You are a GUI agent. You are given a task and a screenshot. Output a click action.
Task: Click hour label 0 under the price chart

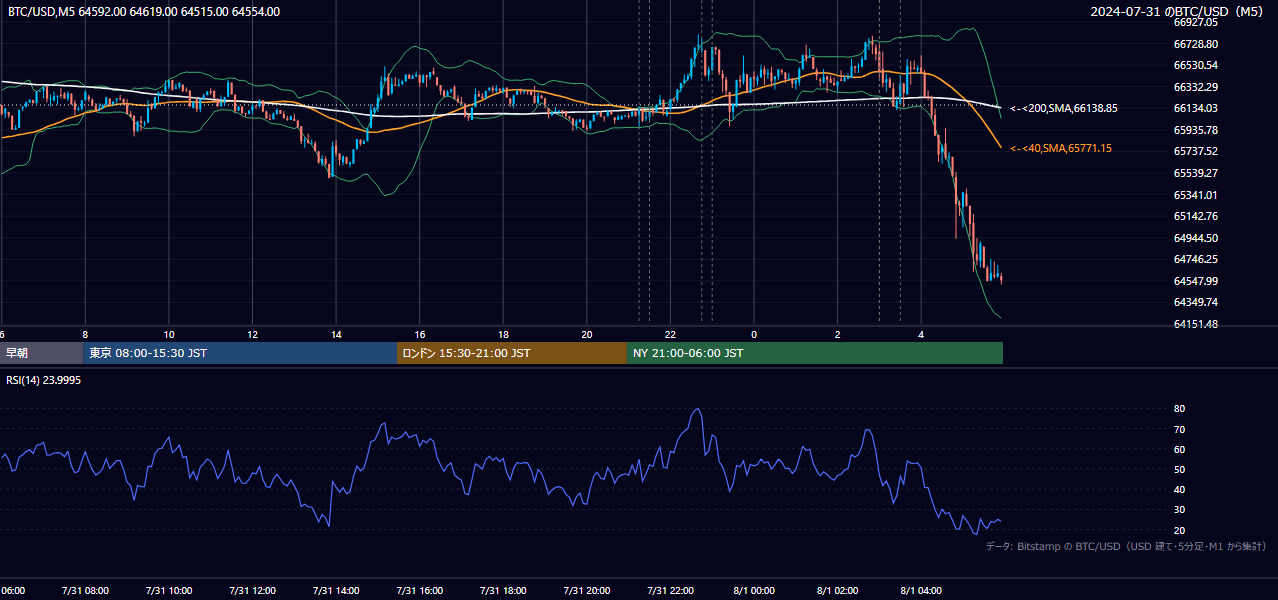pos(754,334)
